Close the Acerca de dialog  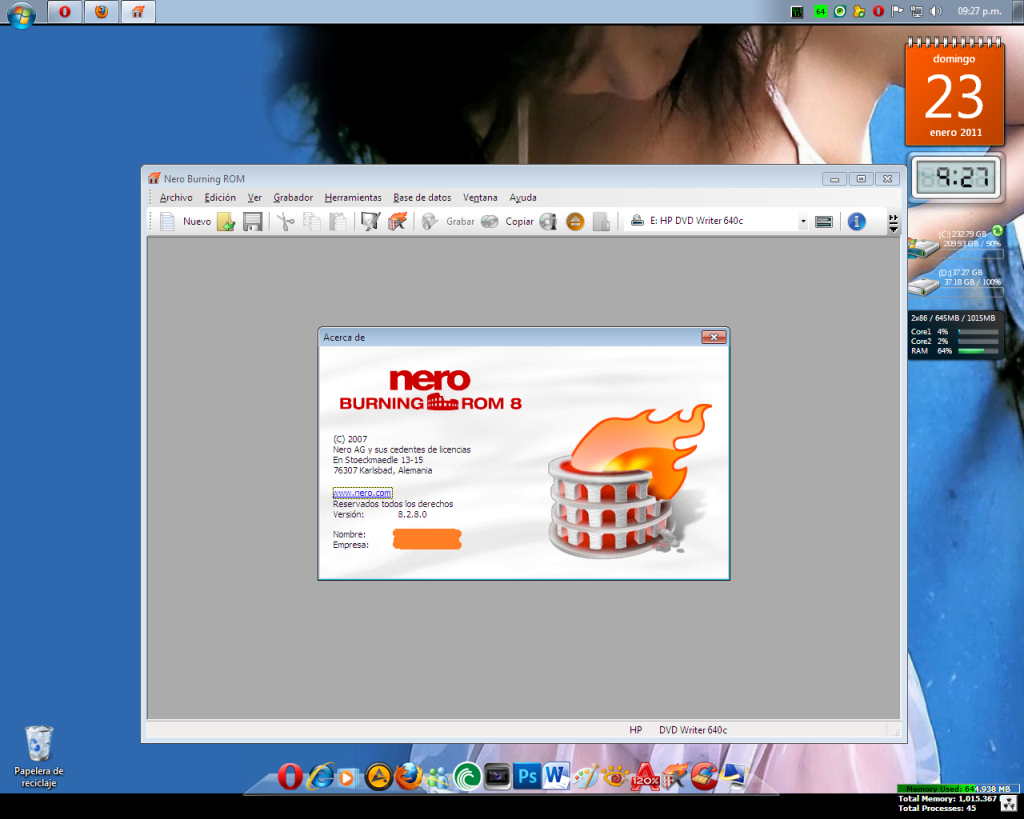tap(714, 337)
